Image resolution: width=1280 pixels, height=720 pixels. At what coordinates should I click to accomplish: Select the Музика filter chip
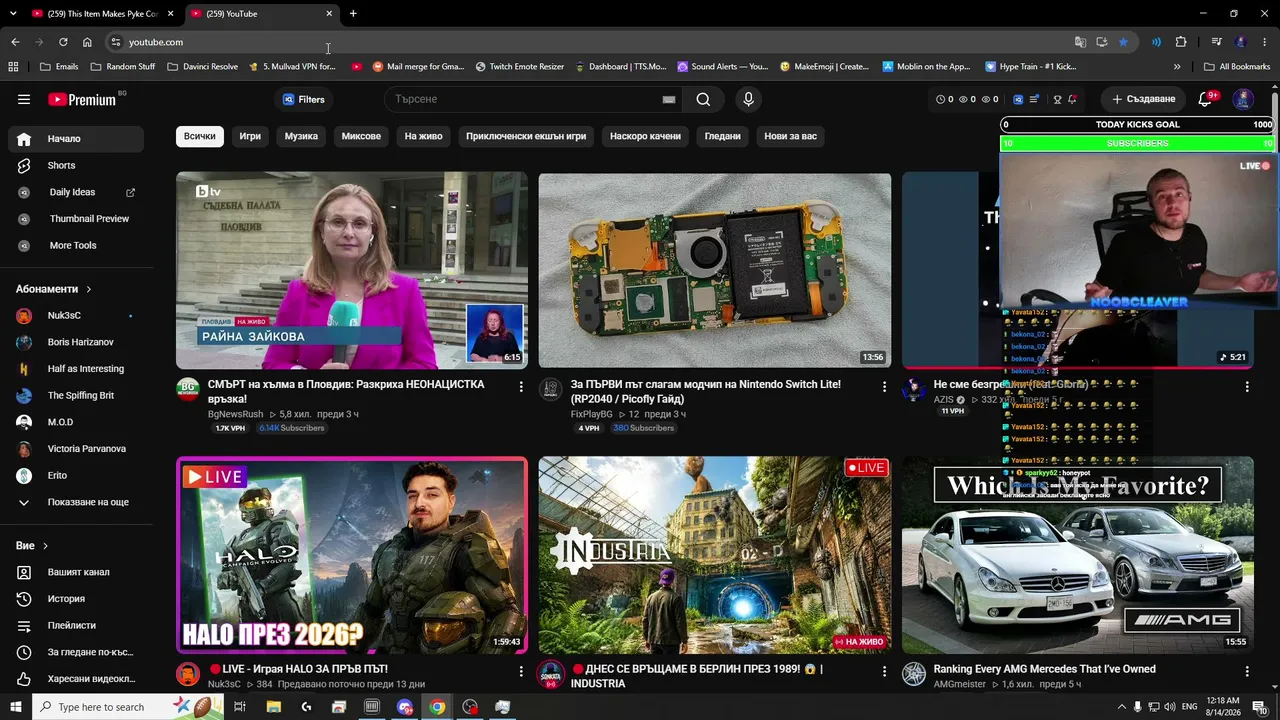pos(301,136)
